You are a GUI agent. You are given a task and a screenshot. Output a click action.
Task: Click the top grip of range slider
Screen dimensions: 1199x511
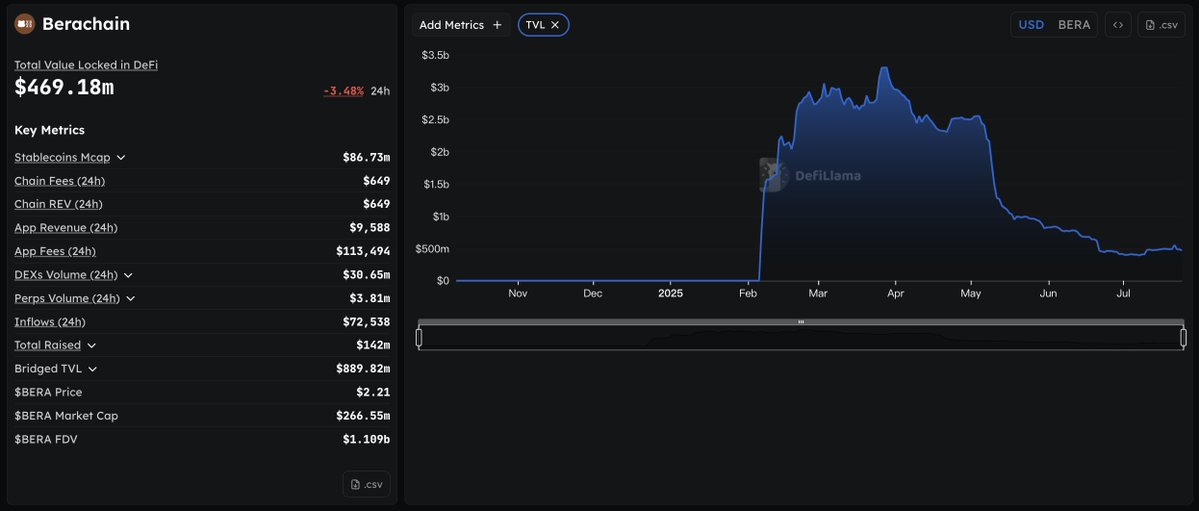[801, 322]
